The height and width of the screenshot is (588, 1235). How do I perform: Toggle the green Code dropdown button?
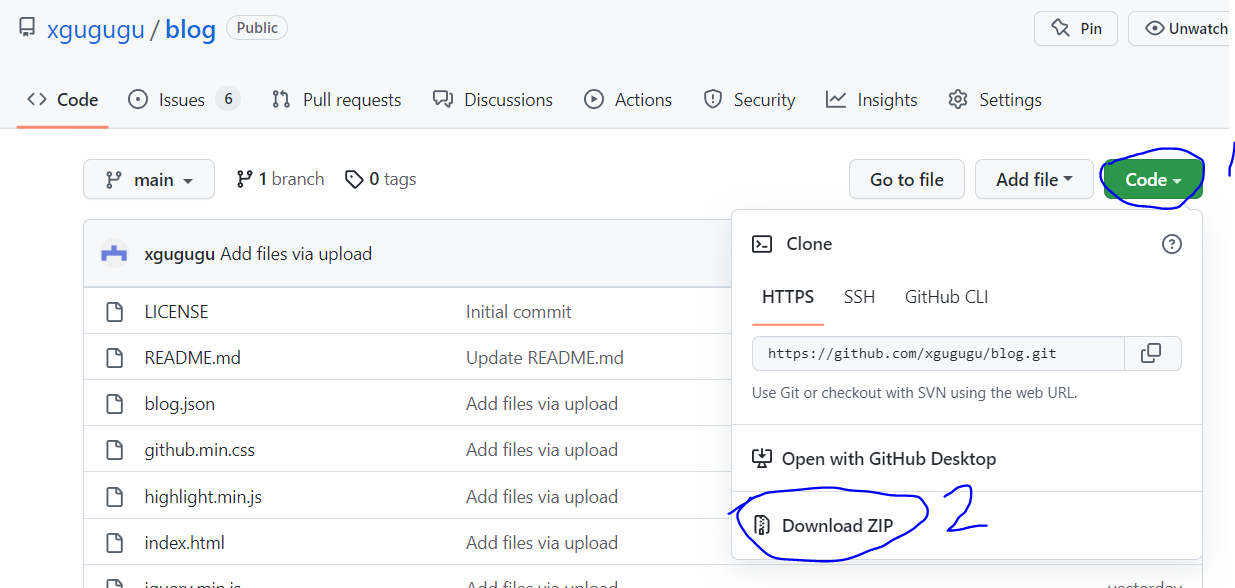(x=1153, y=179)
